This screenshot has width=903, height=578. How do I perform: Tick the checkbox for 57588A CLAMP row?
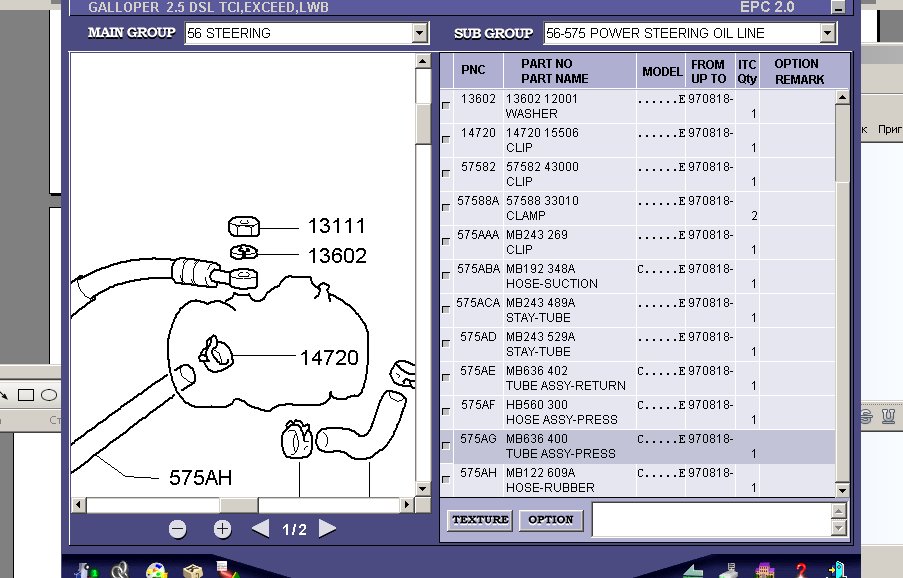446,207
